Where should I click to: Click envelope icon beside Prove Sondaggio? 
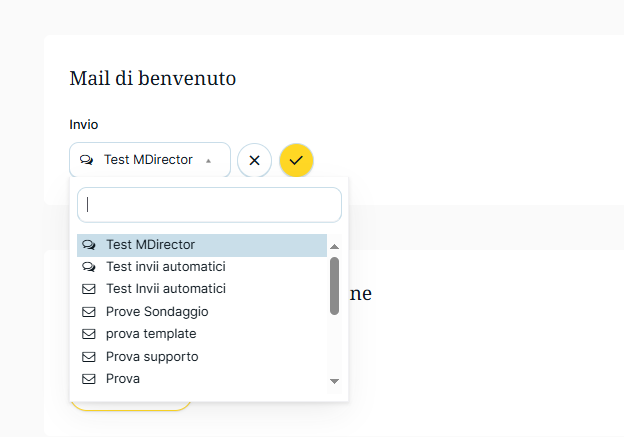pyautogui.click(x=89, y=312)
